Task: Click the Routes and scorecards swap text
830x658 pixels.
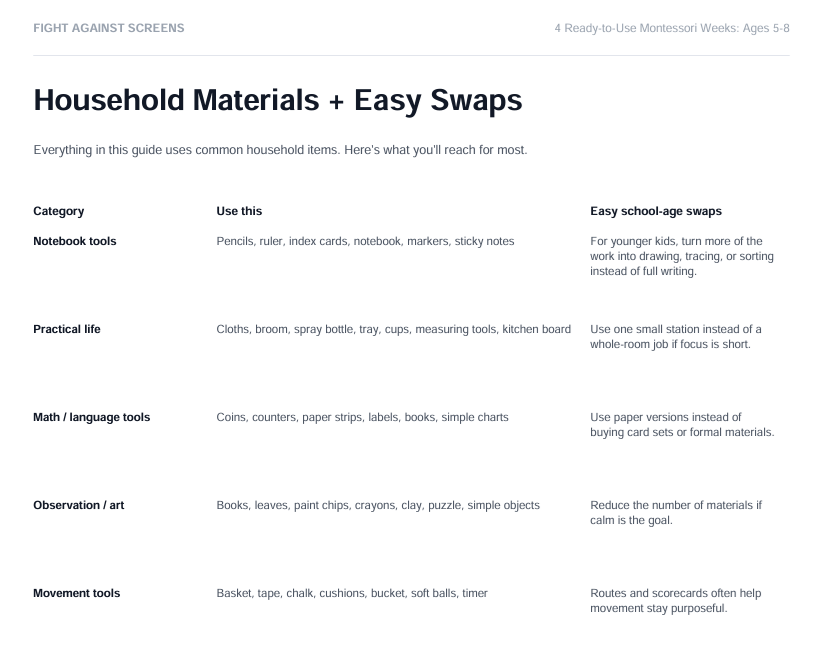Action: [x=675, y=600]
